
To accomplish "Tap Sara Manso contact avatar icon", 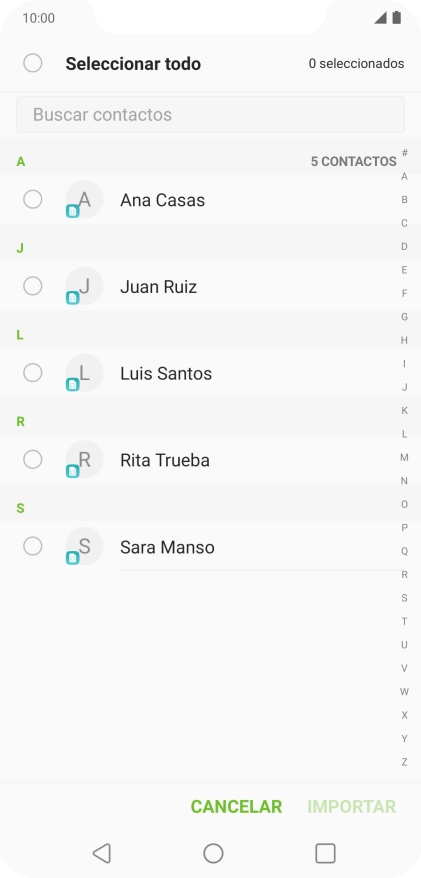I will [x=84, y=547].
